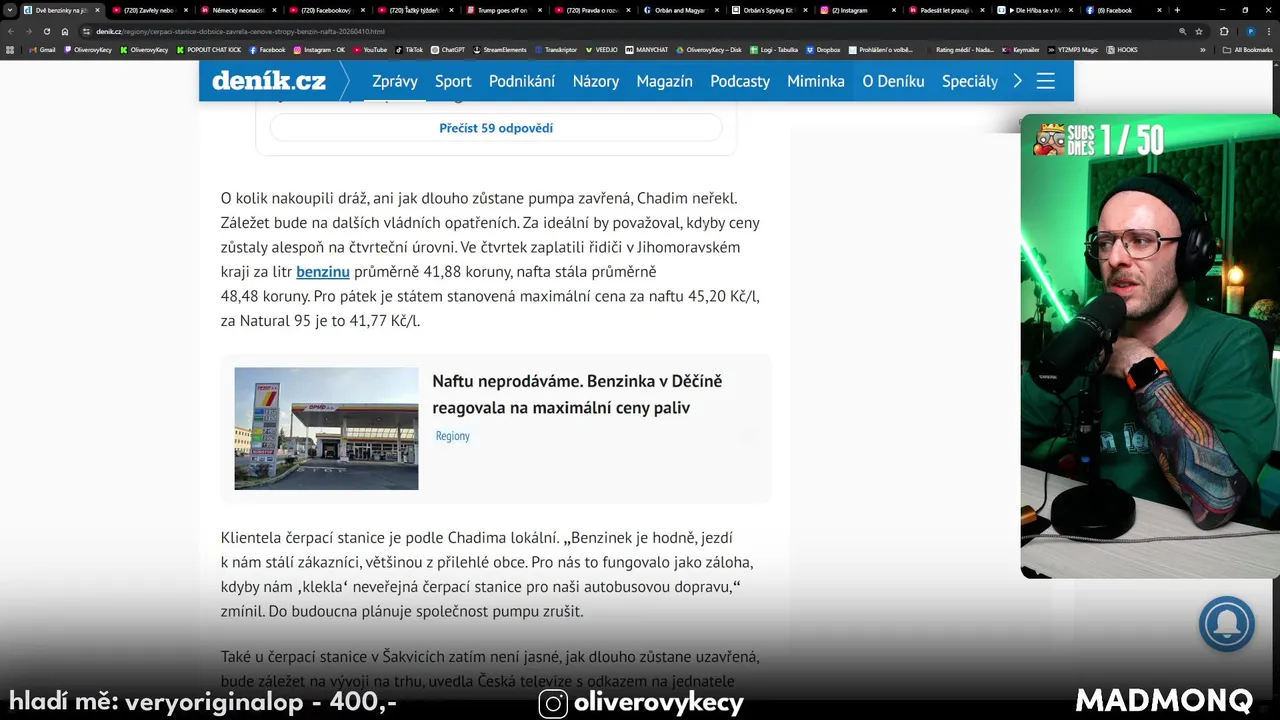View site information in the address bar
This screenshot has width=1280, height=720.
[86, 31]
